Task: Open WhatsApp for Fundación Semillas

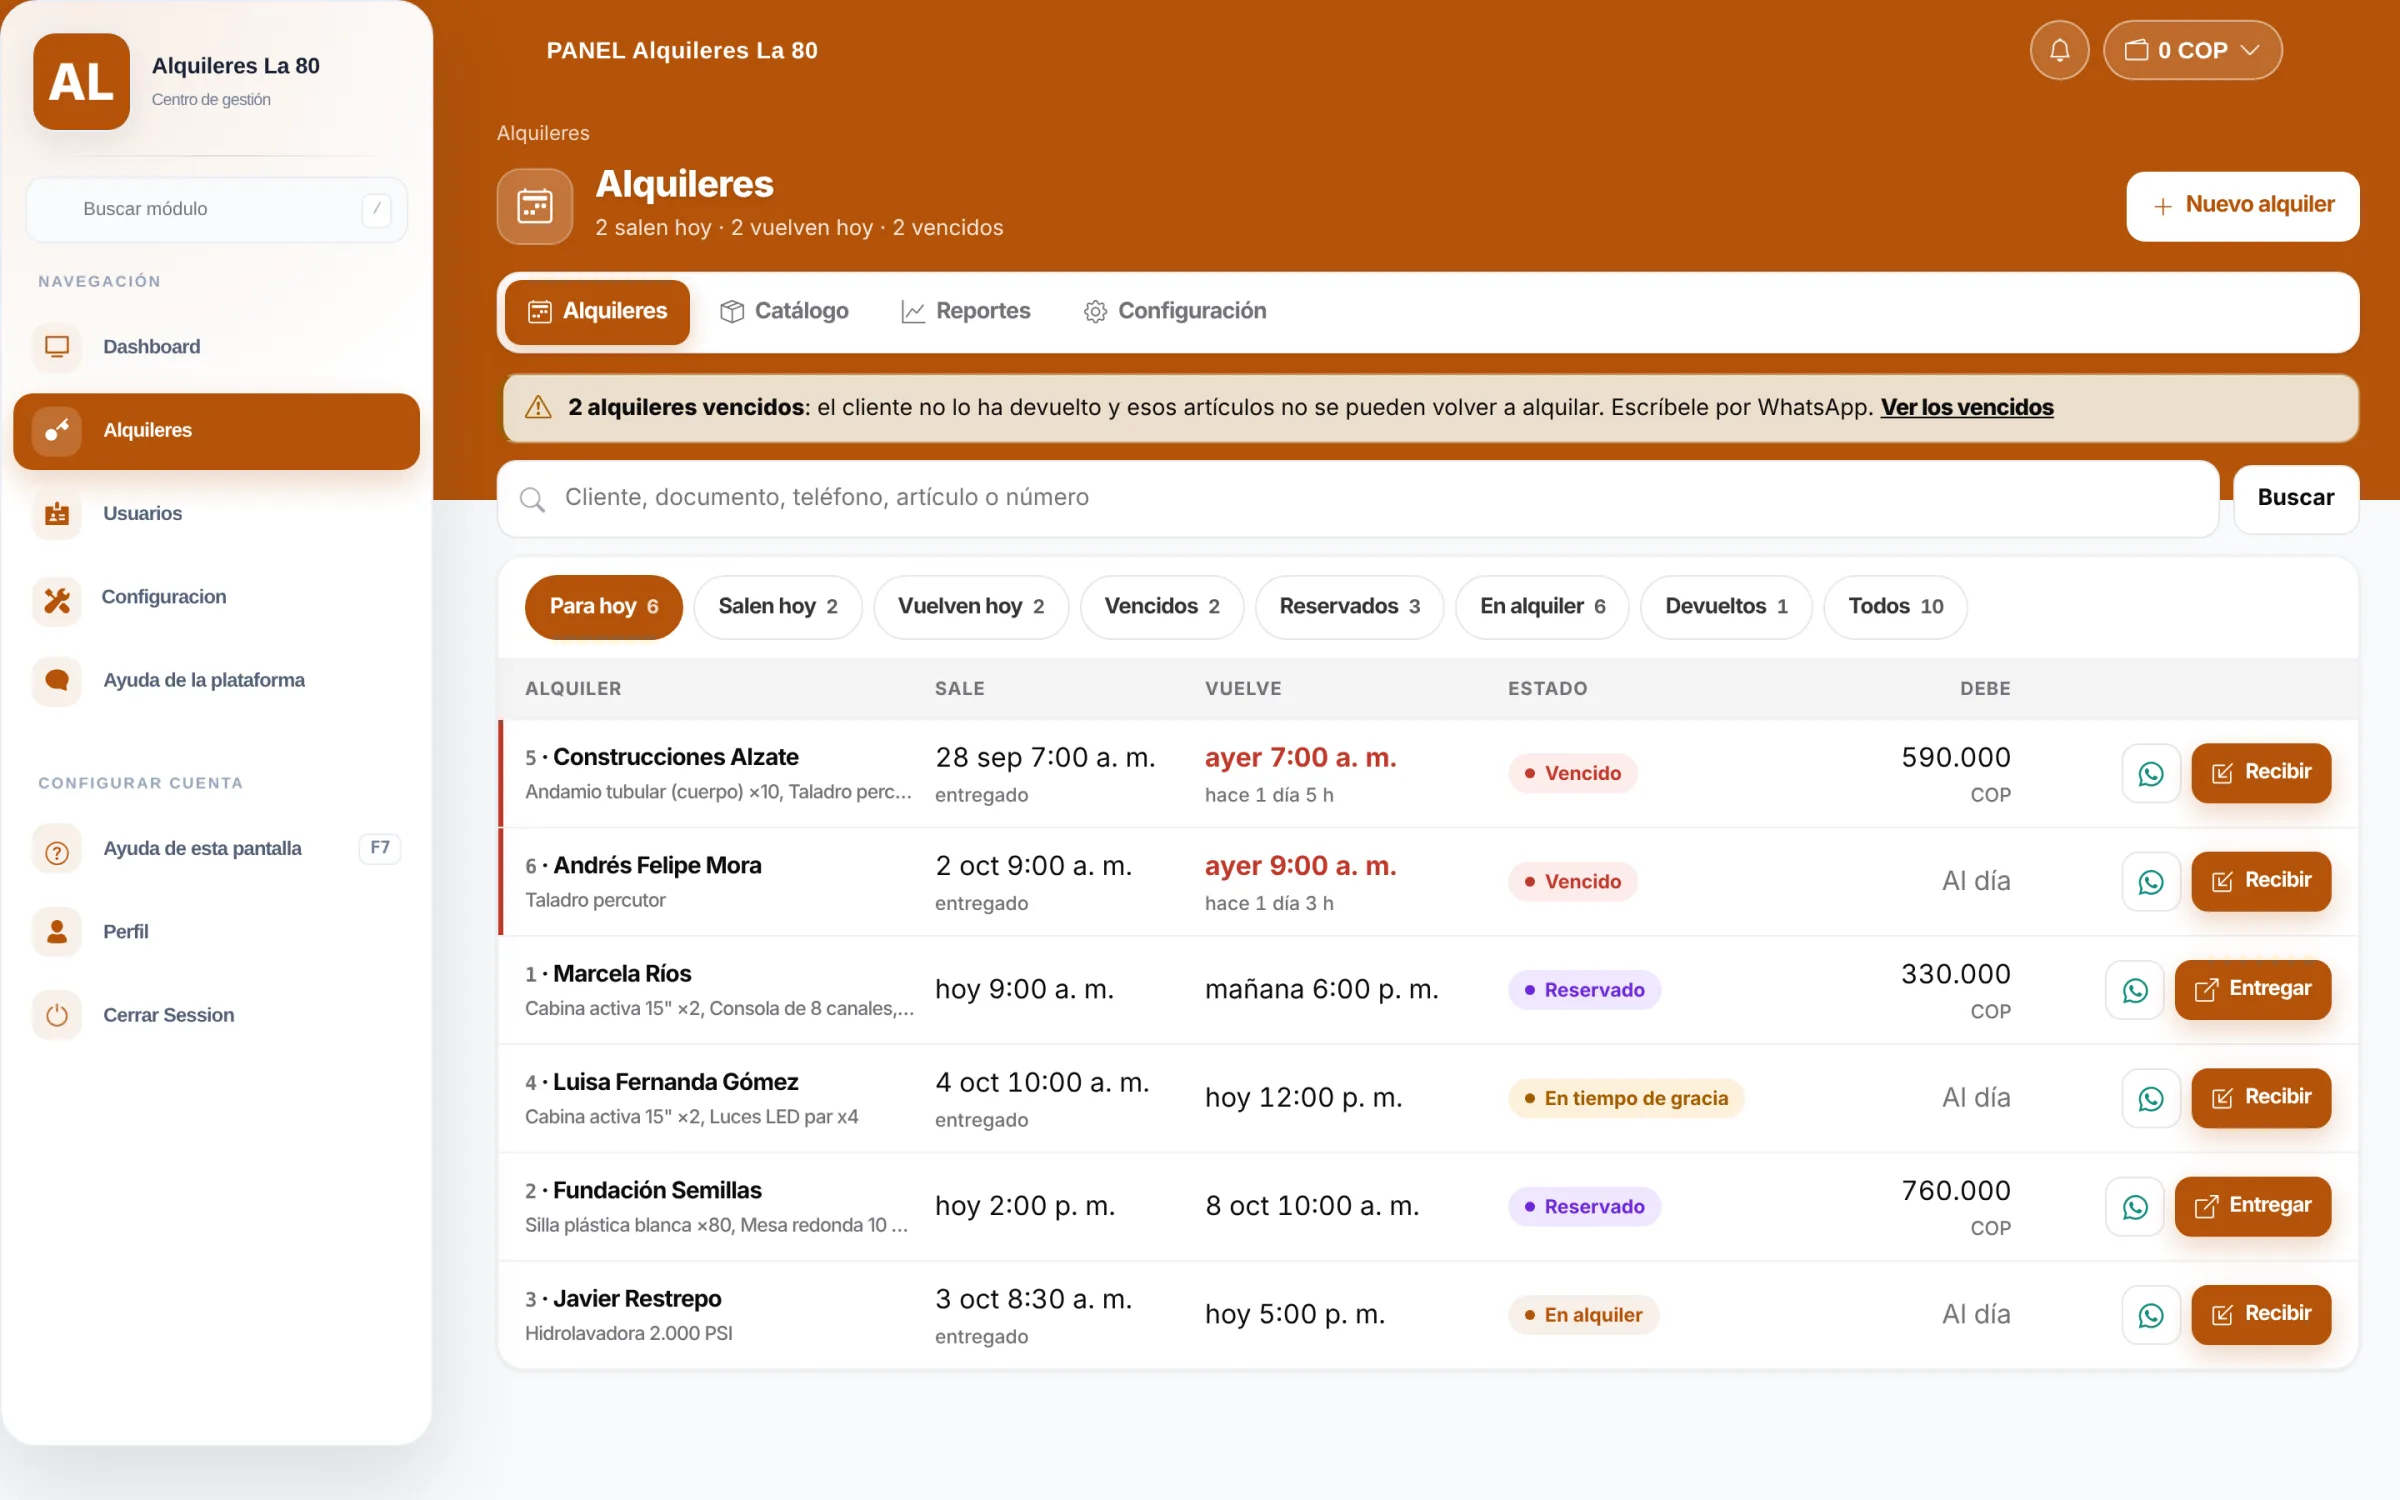Action: point(2134,1206)
